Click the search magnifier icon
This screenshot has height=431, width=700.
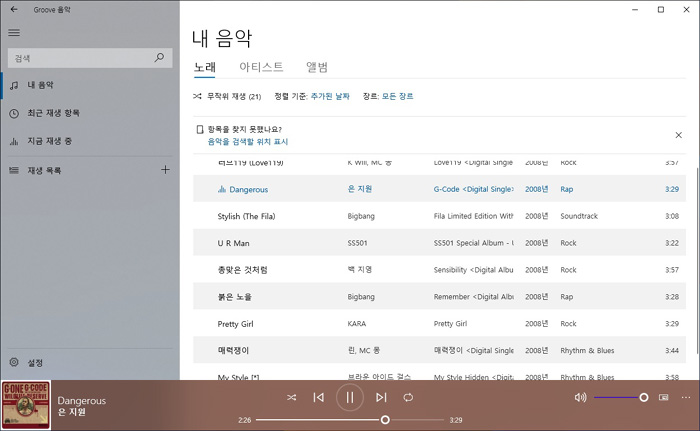point(159,58)
